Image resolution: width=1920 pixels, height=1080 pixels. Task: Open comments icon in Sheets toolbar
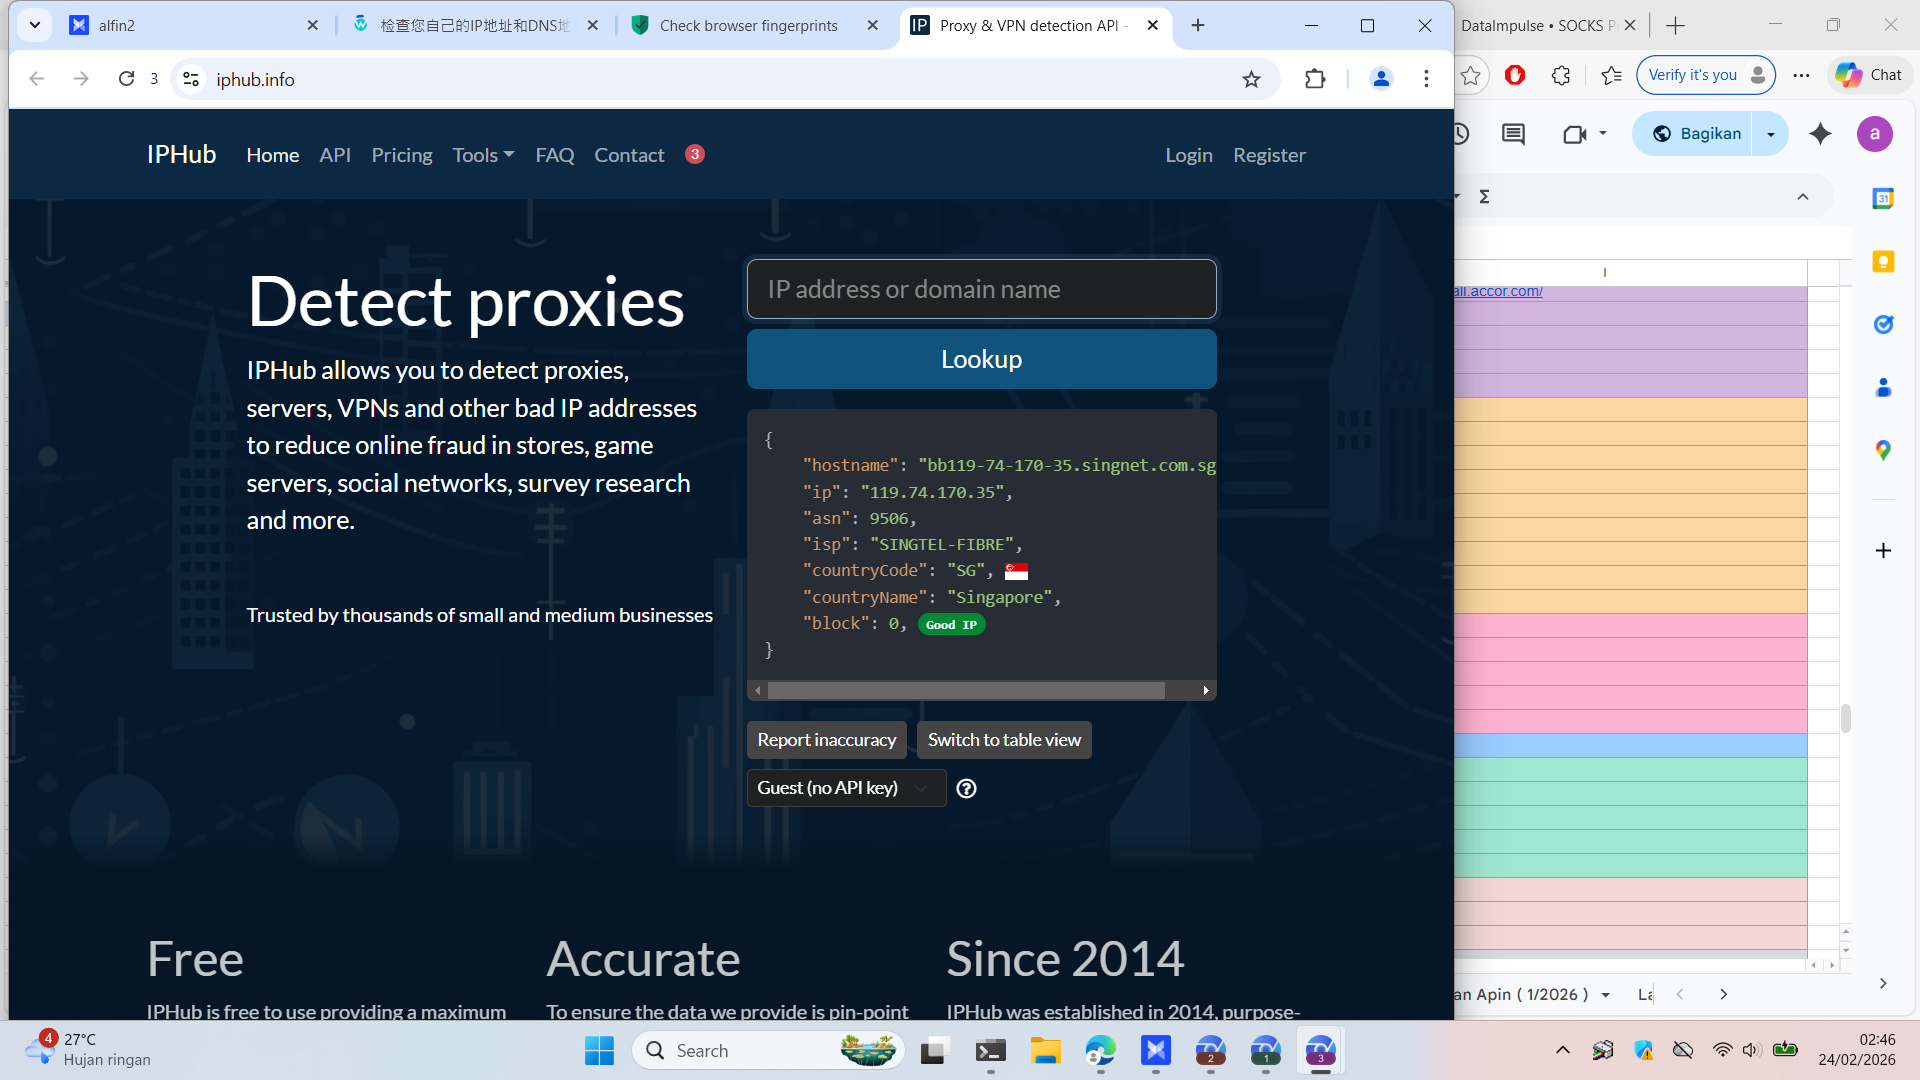click(x=1513, y=134)
